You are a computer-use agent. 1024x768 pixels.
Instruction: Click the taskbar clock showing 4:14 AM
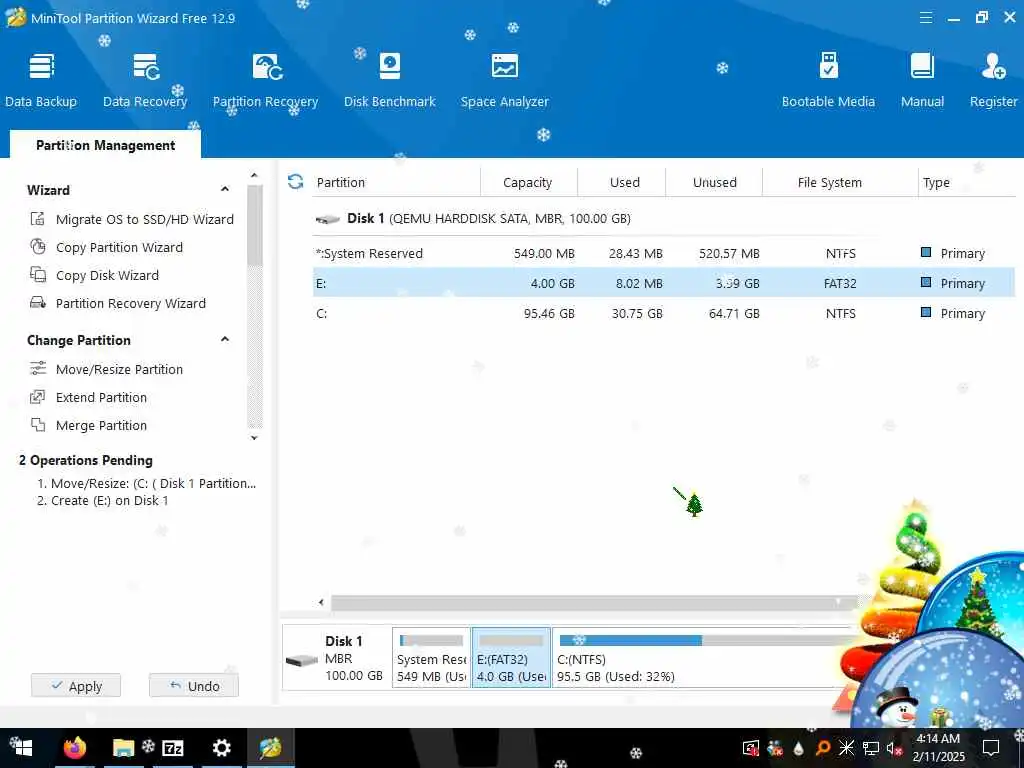click(938, 748)
